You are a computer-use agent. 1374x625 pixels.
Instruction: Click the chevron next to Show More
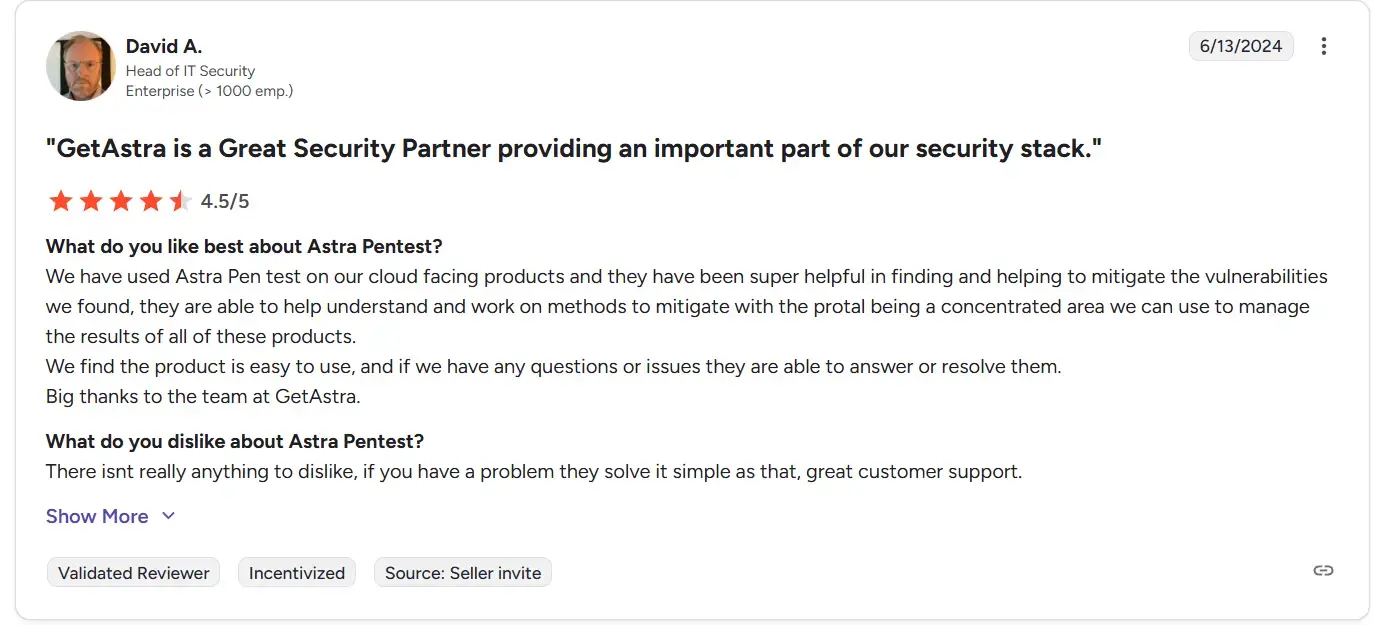[x=168, y=516]
